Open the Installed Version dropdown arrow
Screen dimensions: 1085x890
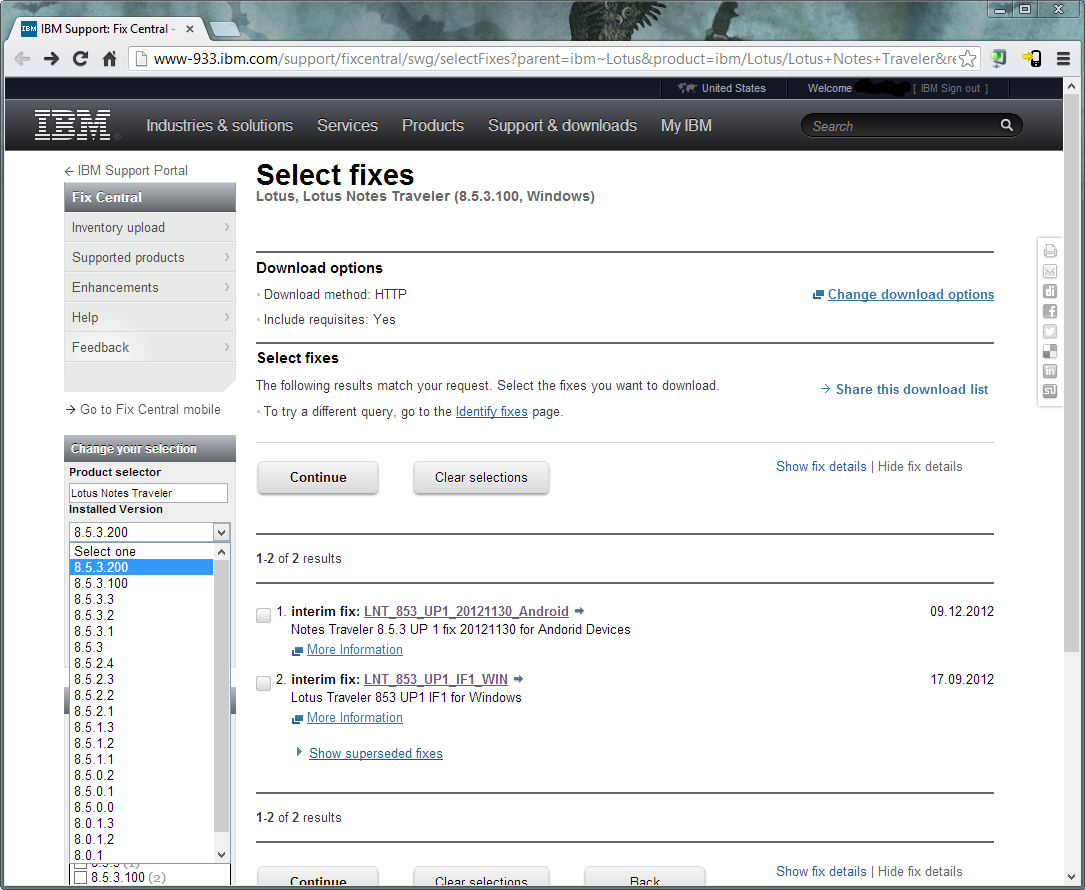(x=221, y=532)
